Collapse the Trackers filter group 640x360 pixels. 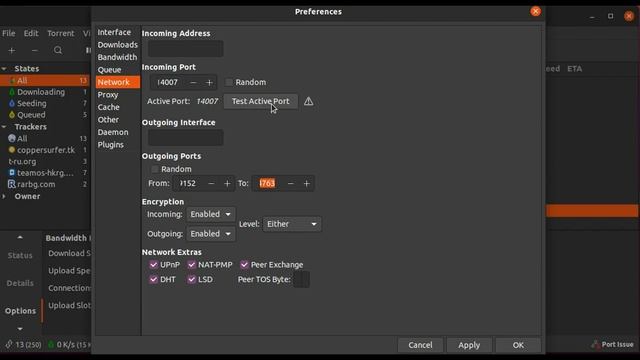point(4,127)
